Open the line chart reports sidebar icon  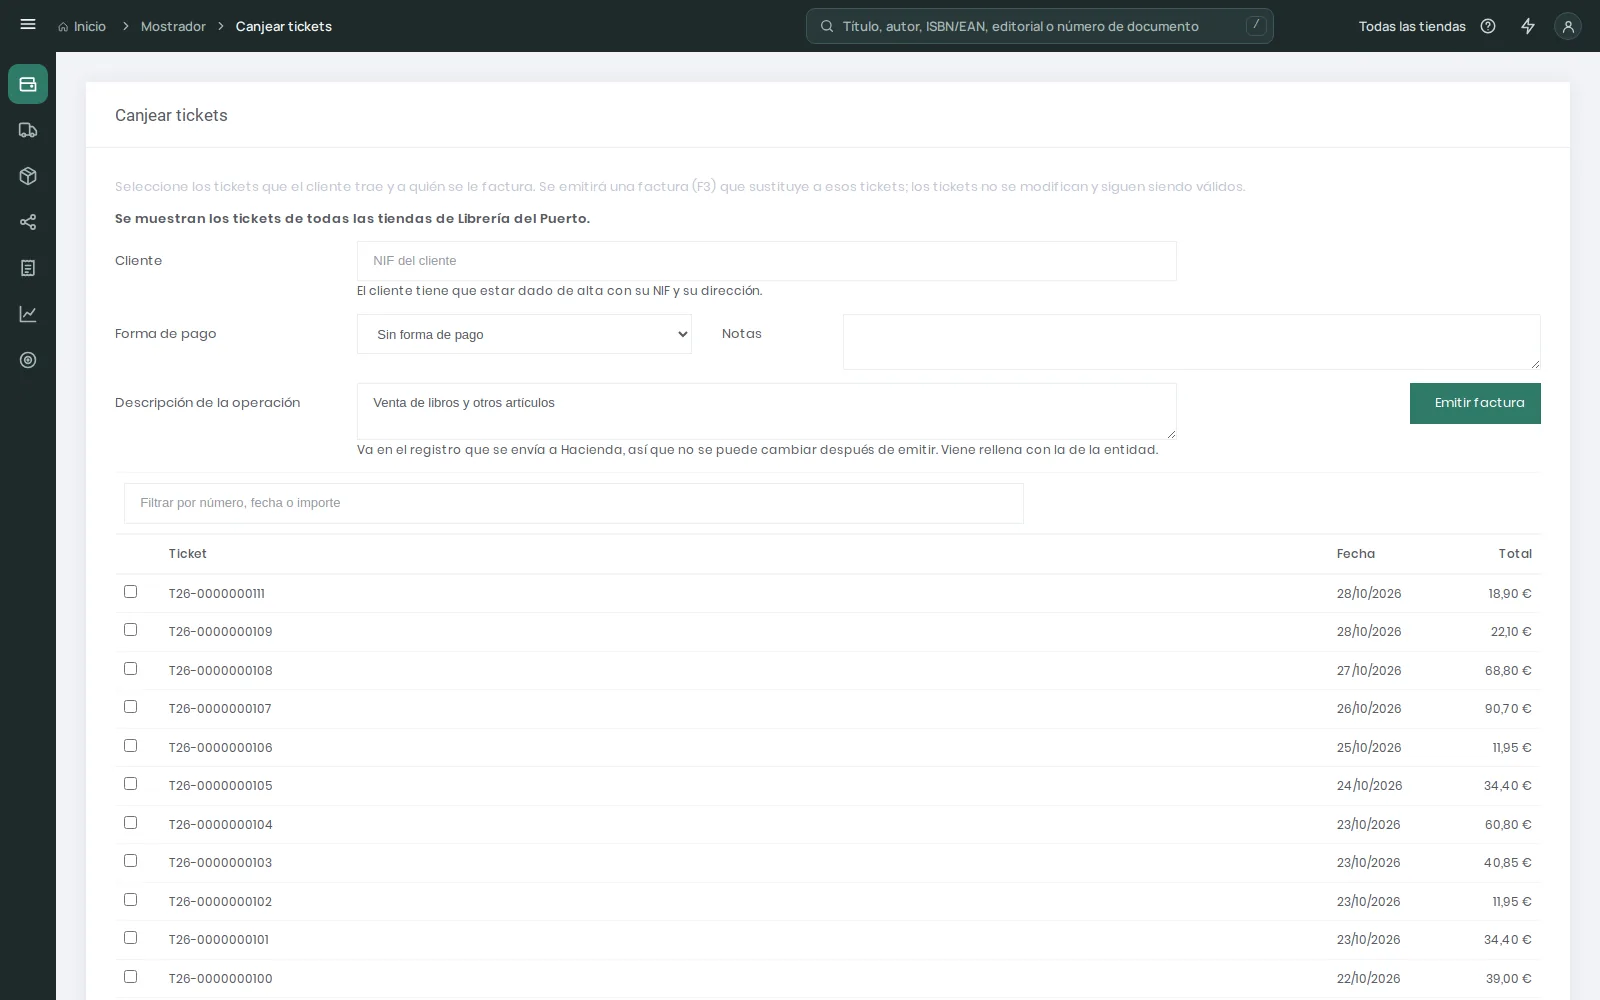(x=28, y=314)
